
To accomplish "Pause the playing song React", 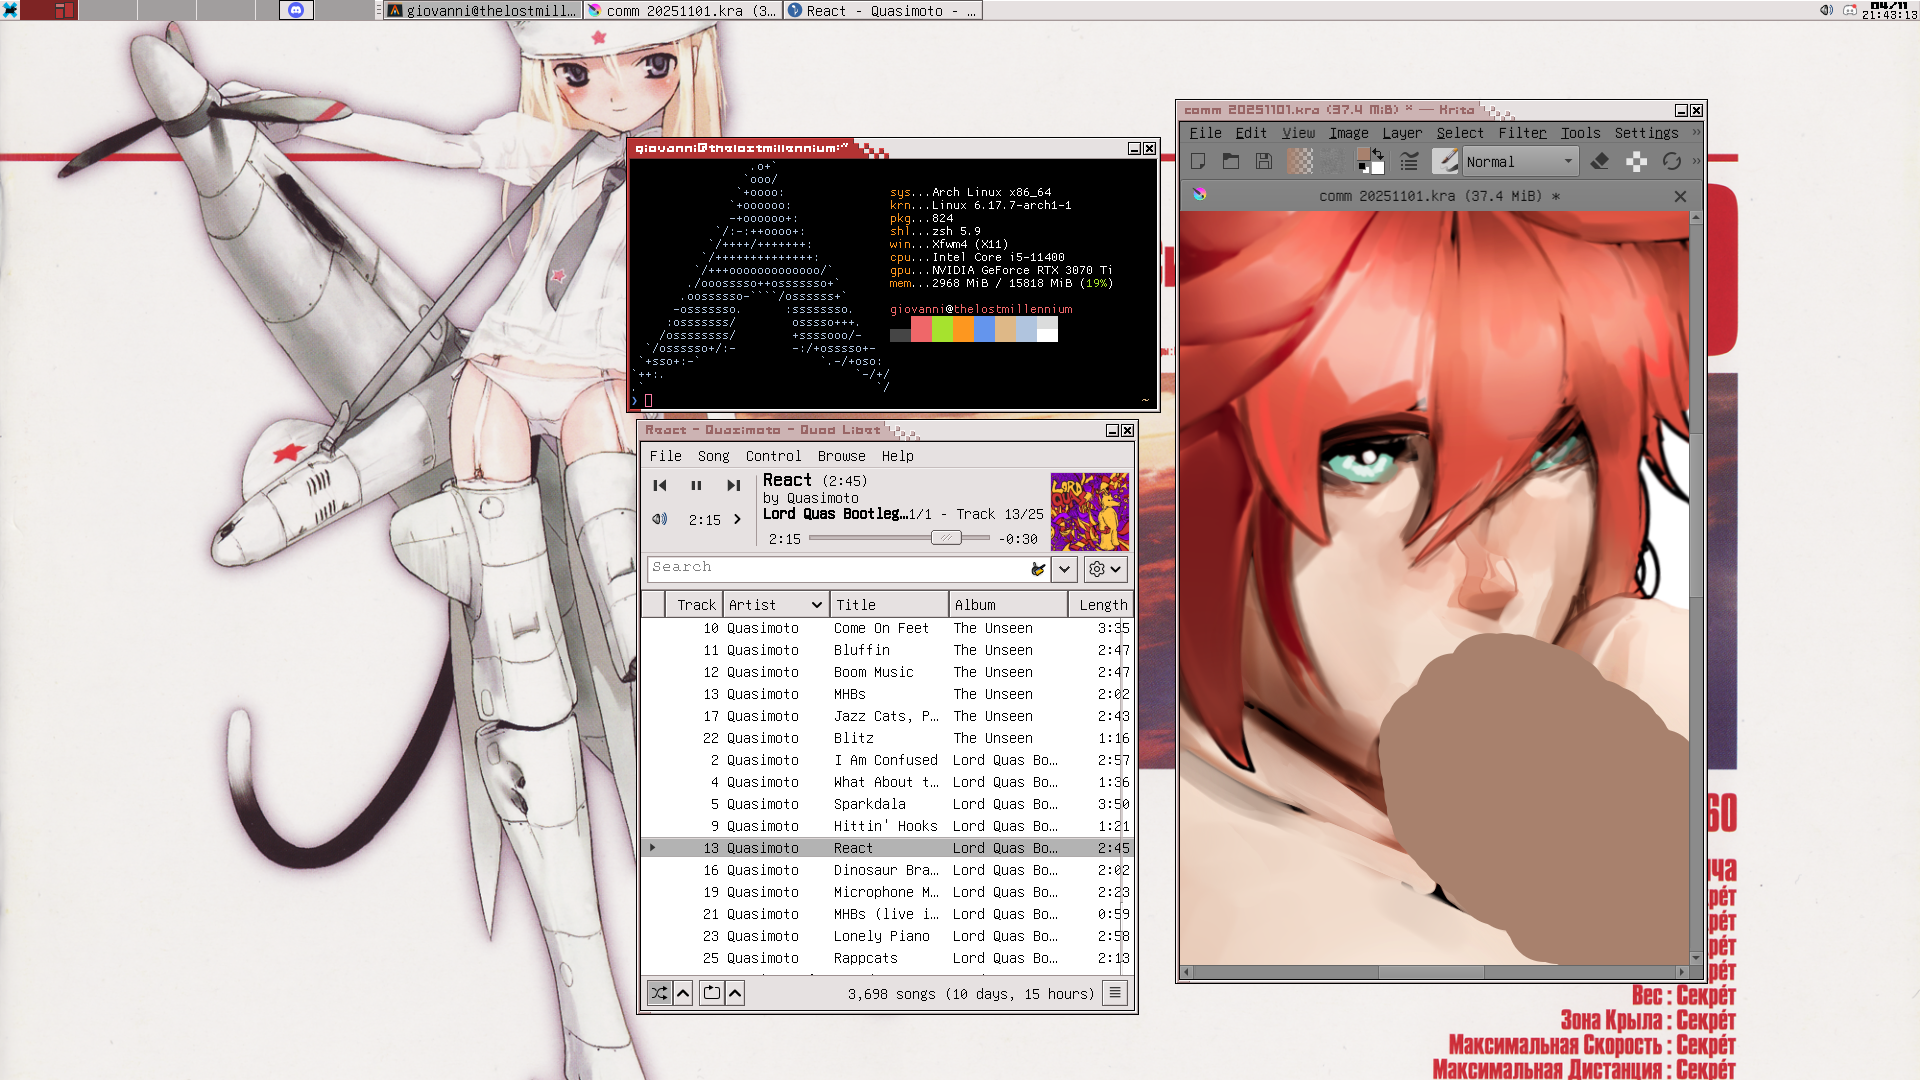I will coord(696,485).
